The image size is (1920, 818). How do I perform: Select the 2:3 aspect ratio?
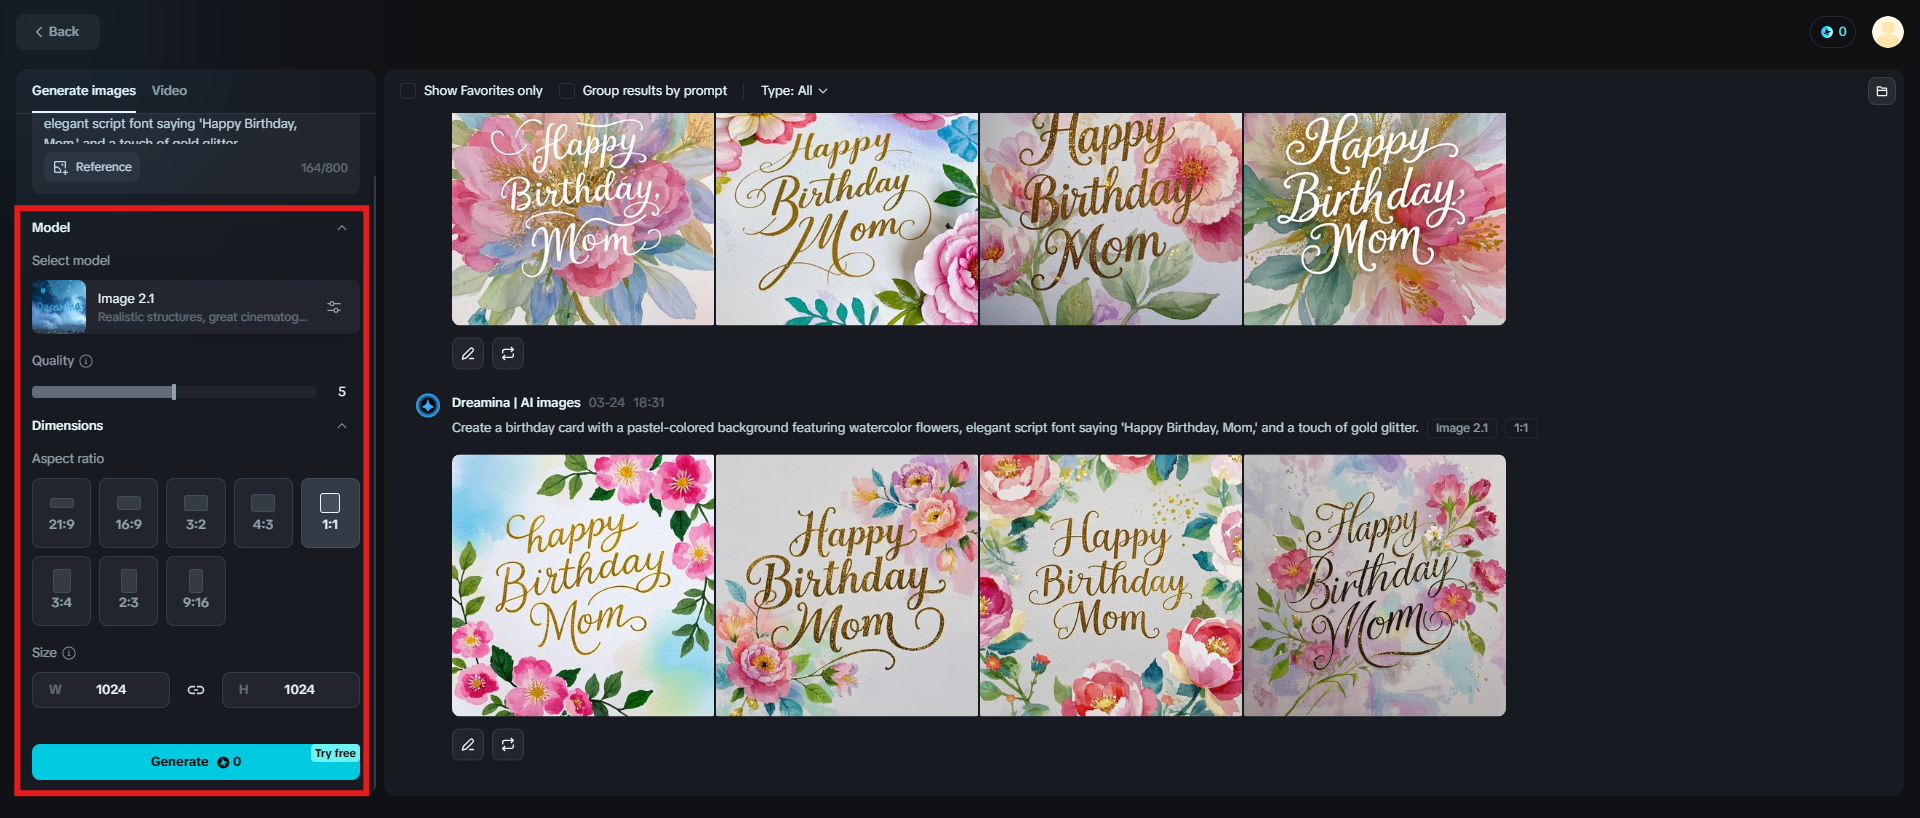tap(129, 591)
